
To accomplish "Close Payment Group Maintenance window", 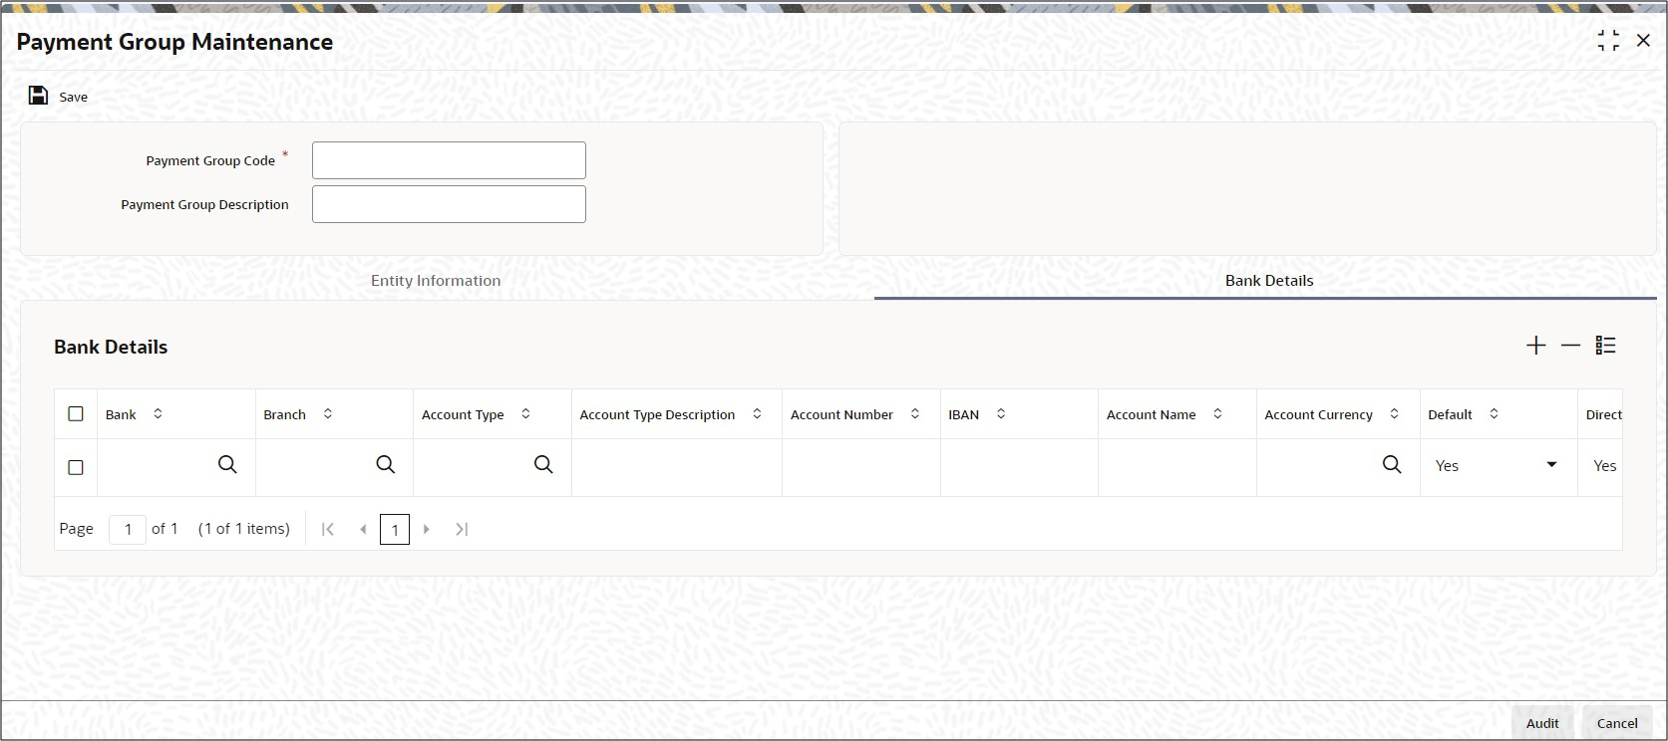I will 1643,41.
